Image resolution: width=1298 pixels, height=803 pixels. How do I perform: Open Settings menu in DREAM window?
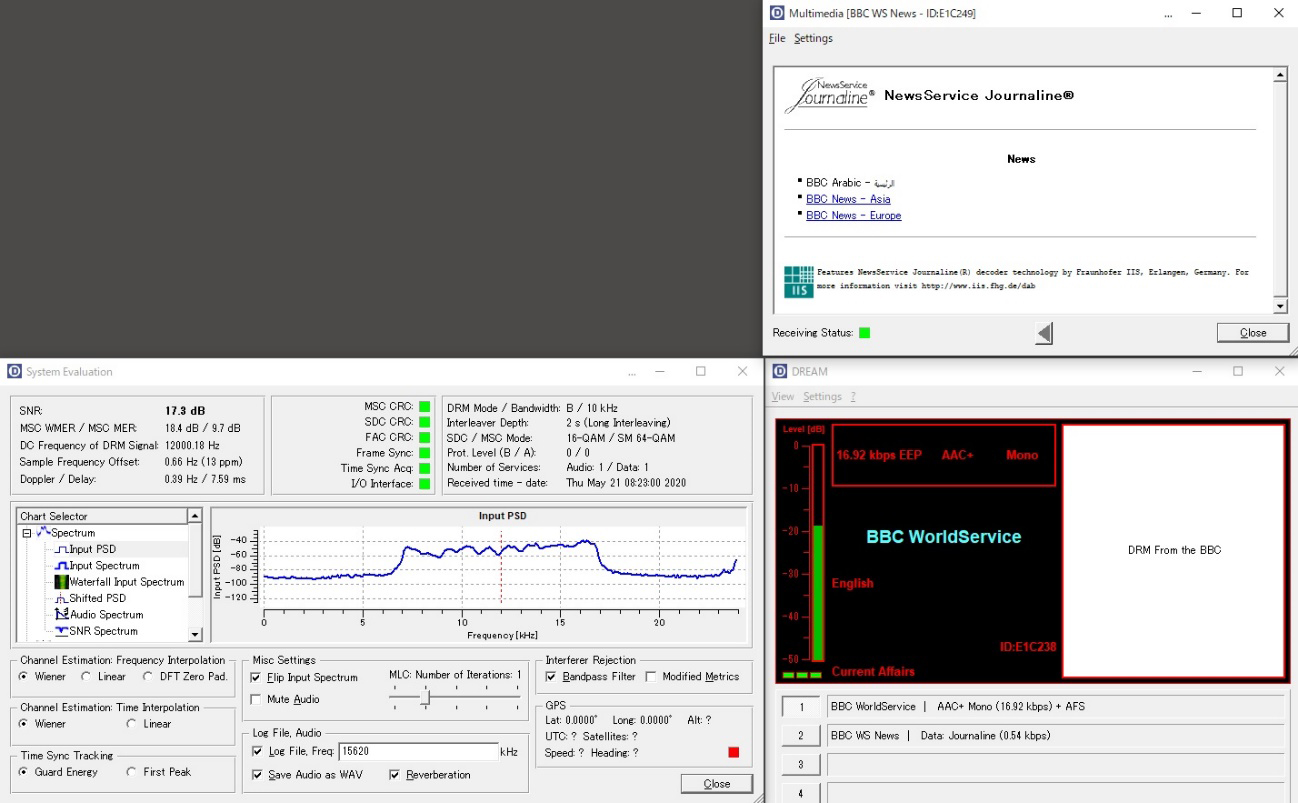coord(822,397)
